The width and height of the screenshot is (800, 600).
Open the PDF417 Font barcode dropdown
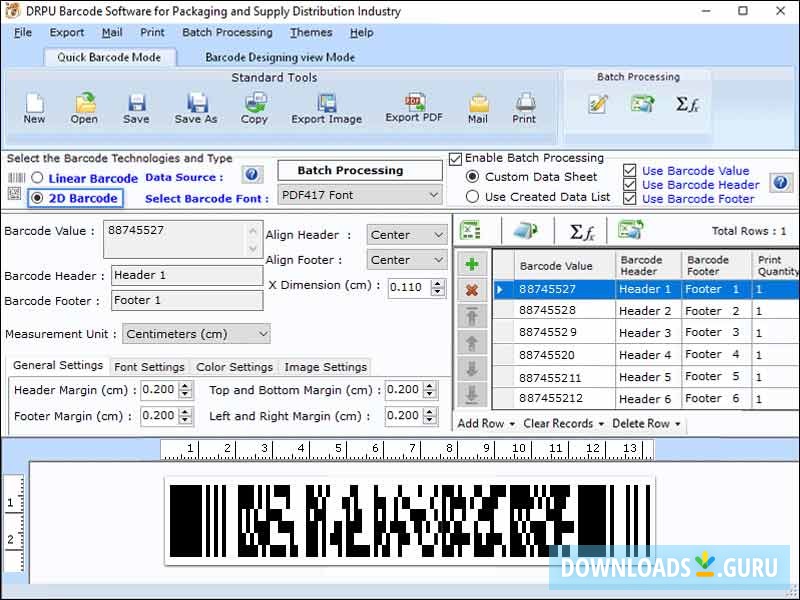[x=360, y=195]
